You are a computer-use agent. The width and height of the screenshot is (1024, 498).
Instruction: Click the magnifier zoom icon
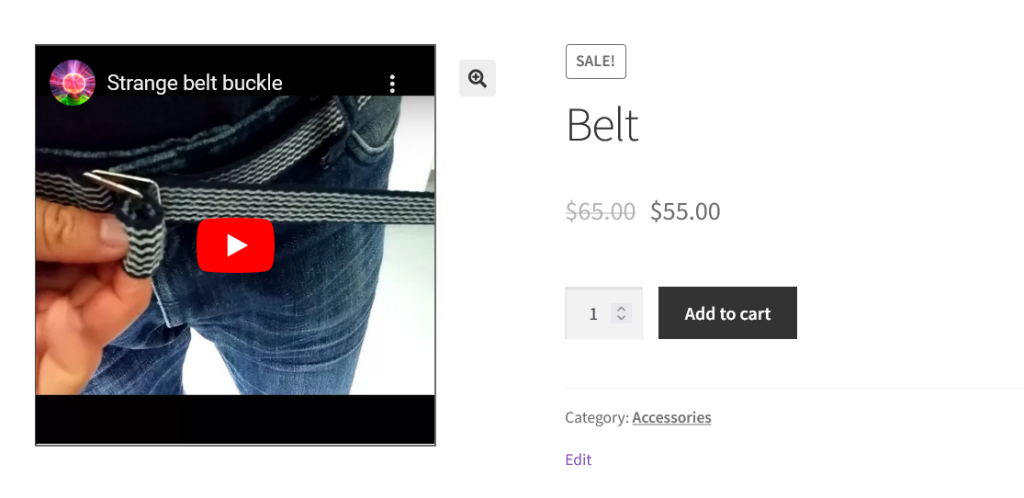[477, 78]
